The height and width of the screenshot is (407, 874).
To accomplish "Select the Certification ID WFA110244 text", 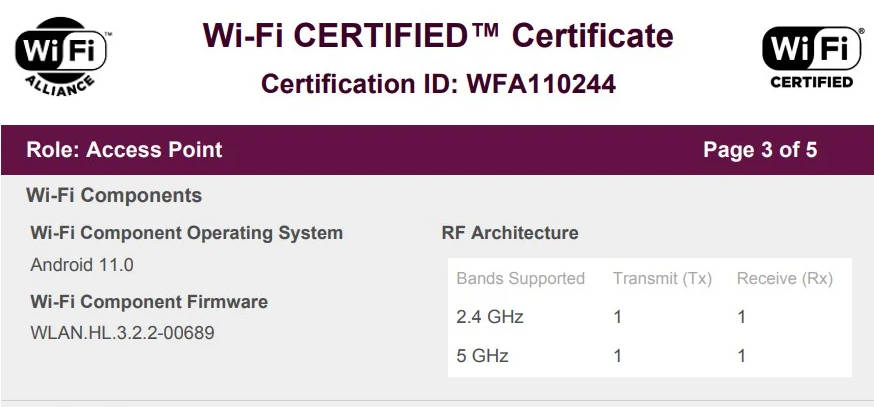I will click(438, 85).
